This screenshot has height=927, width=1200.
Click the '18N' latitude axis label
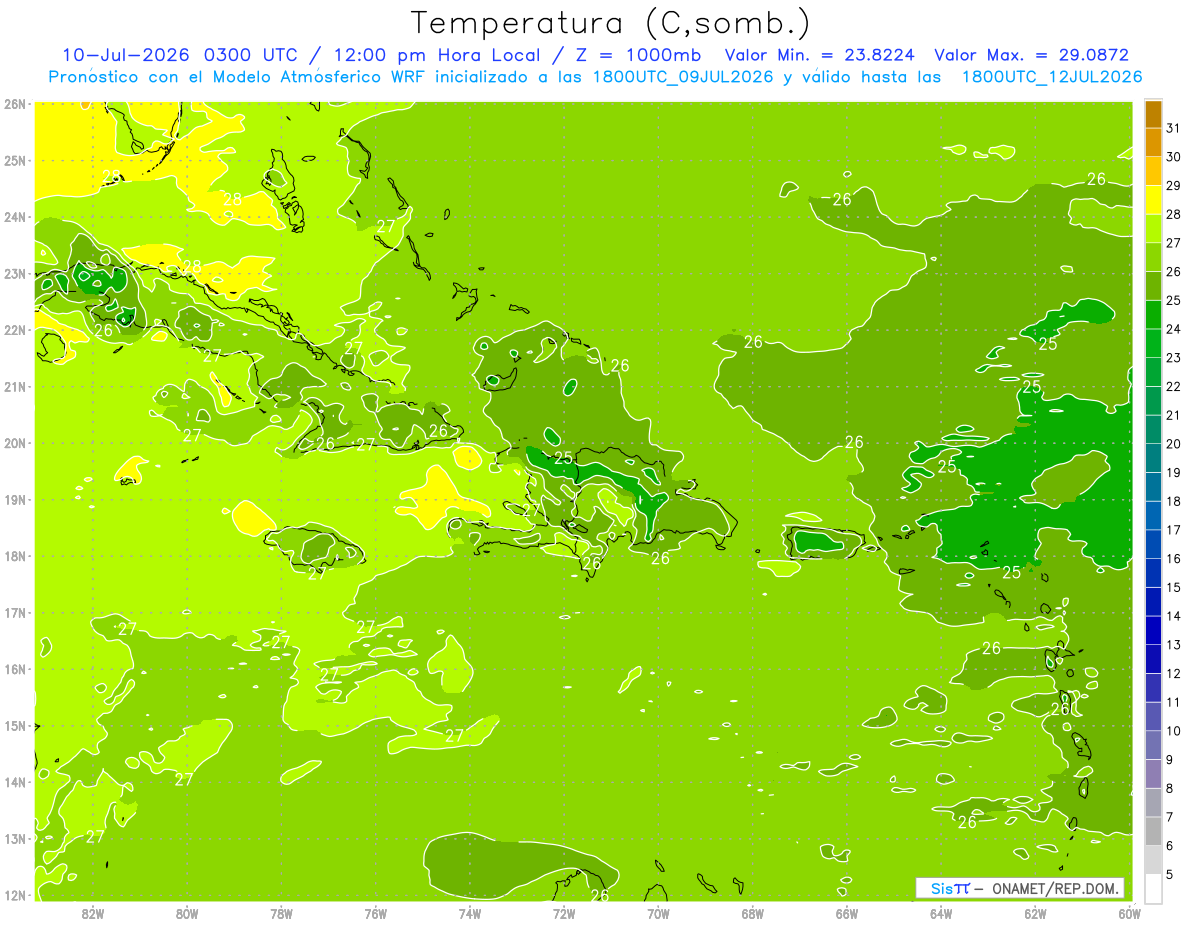[x=14, y=556]
